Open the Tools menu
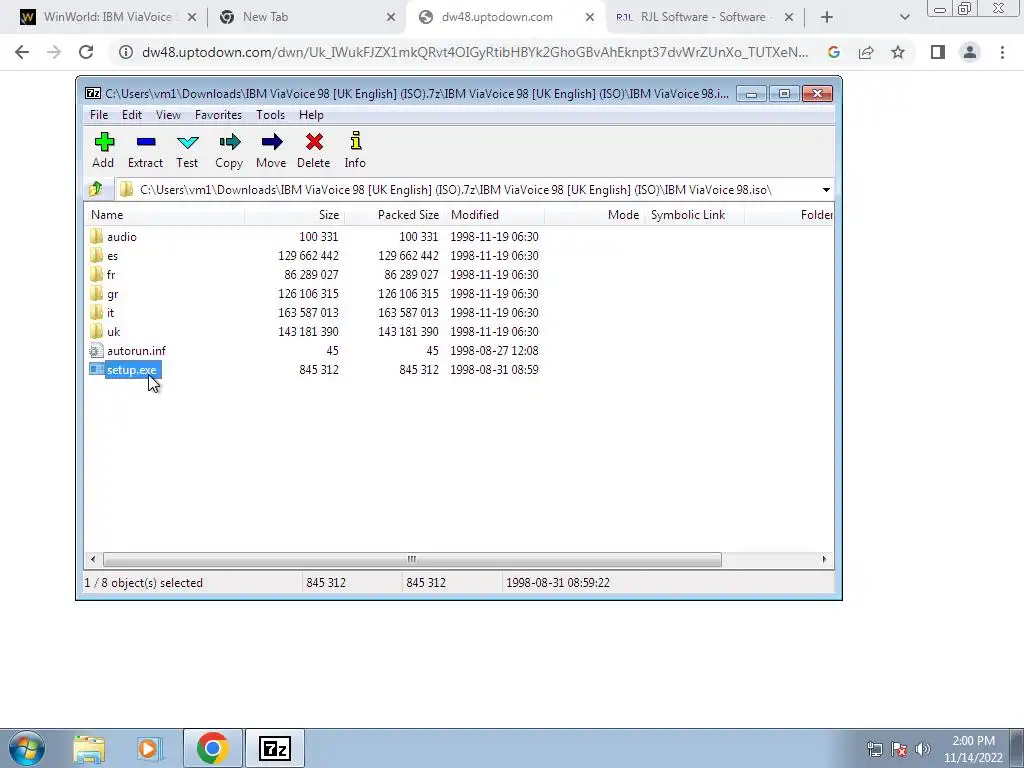Screen dimensions: 1024x768 click(270, 115)
